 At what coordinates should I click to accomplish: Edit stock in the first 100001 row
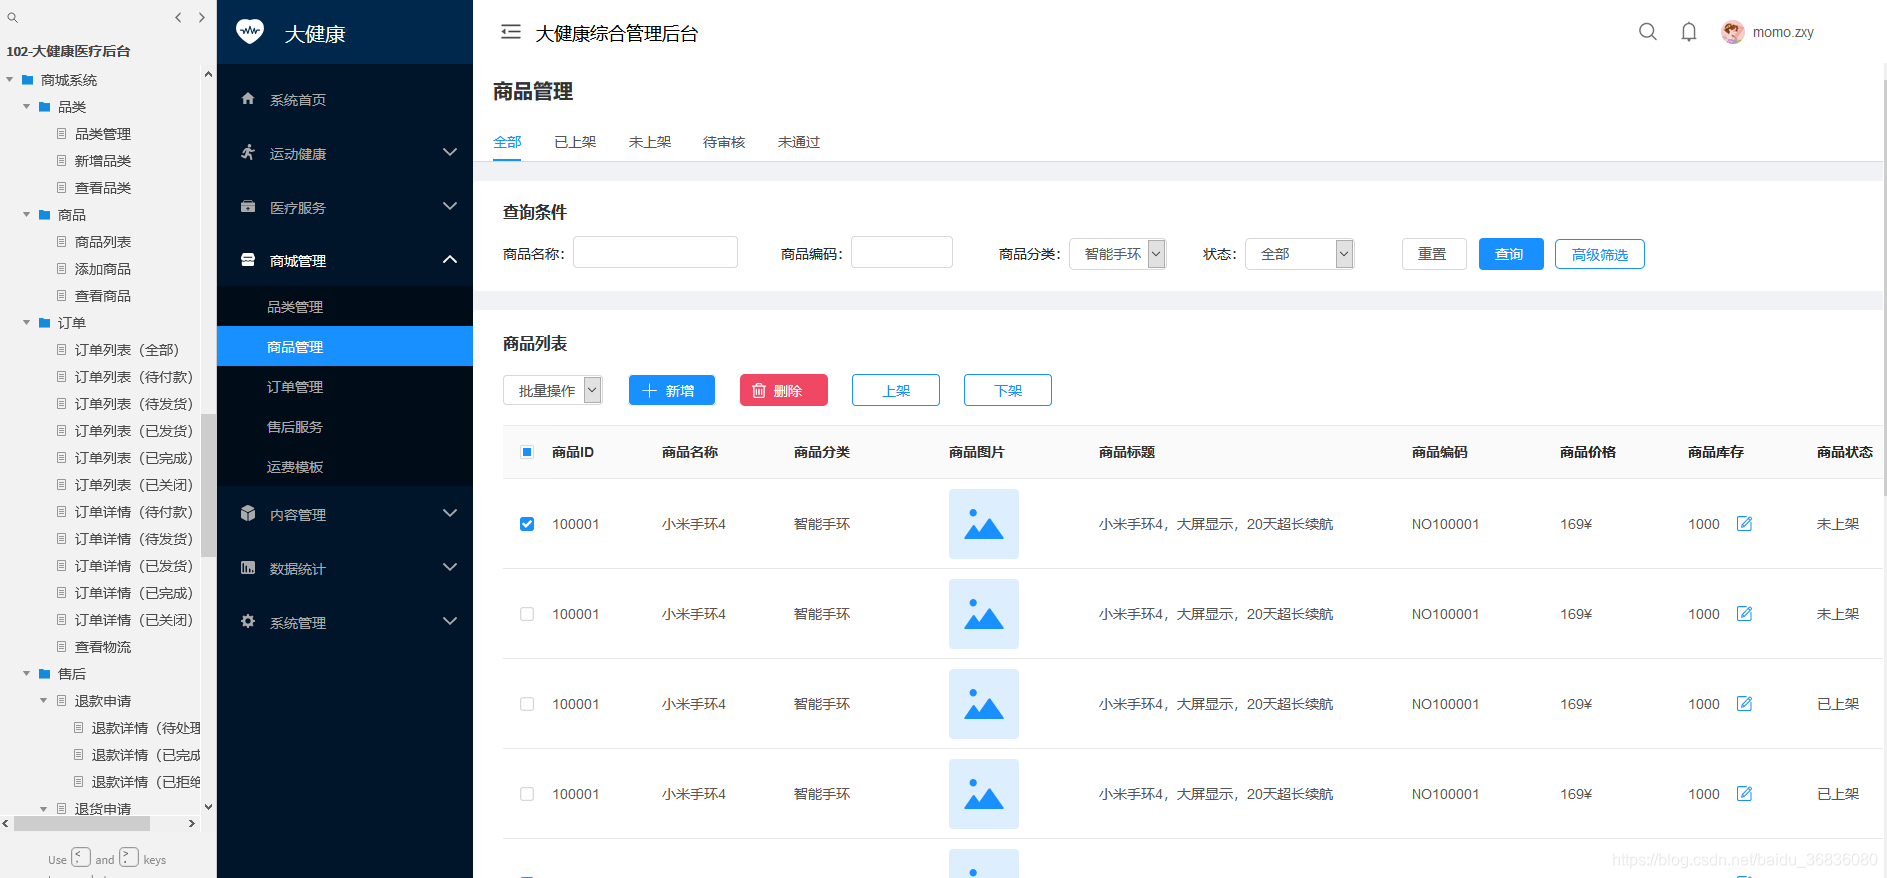tap(1744, 523)
